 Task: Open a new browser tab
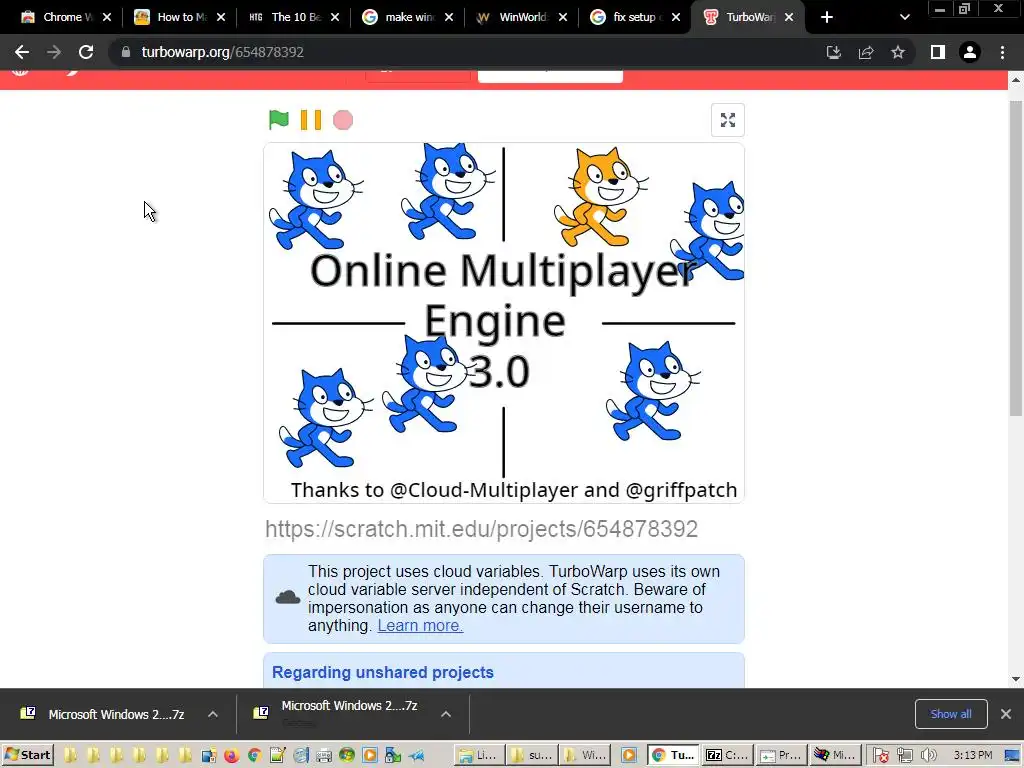tap(827, 17)
